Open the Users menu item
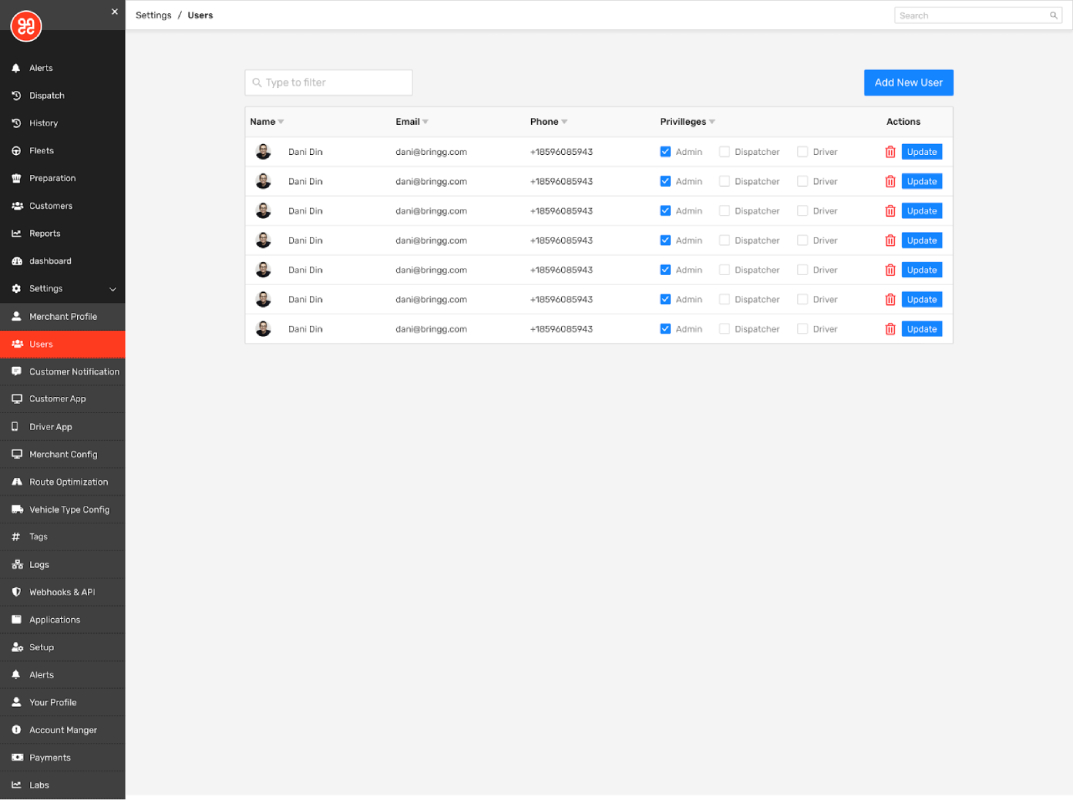This screenshot has height=800, width=1073. 62,344
